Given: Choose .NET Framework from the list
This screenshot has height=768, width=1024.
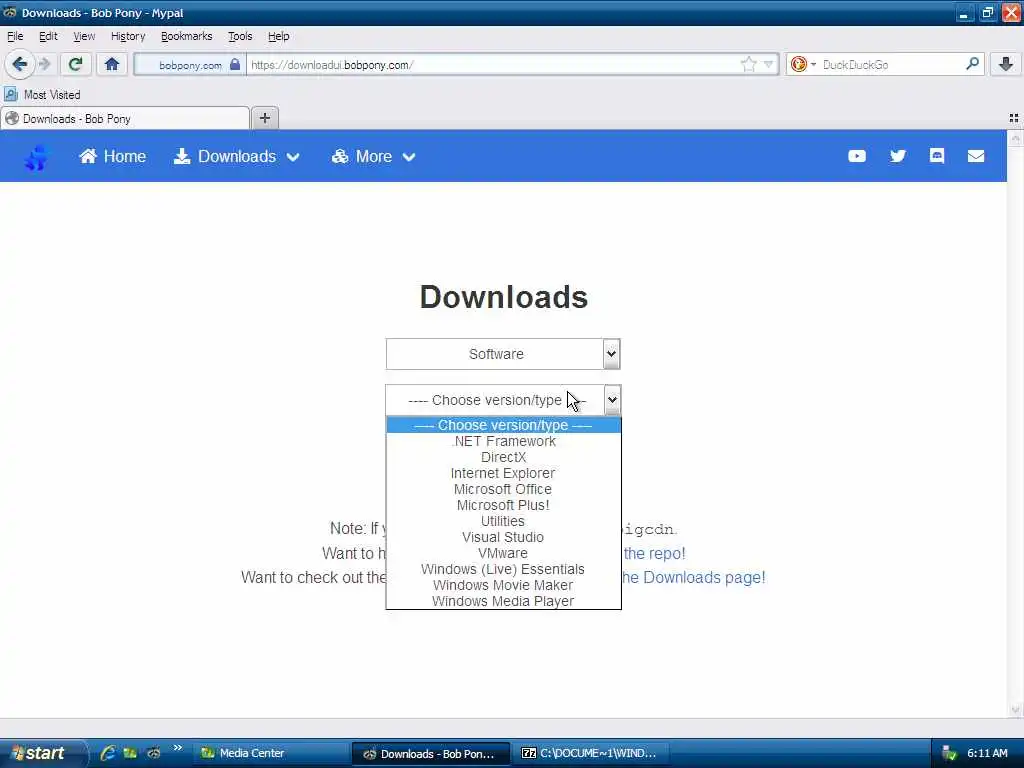Looking at the screenshot, I should [x=503, y=441].
